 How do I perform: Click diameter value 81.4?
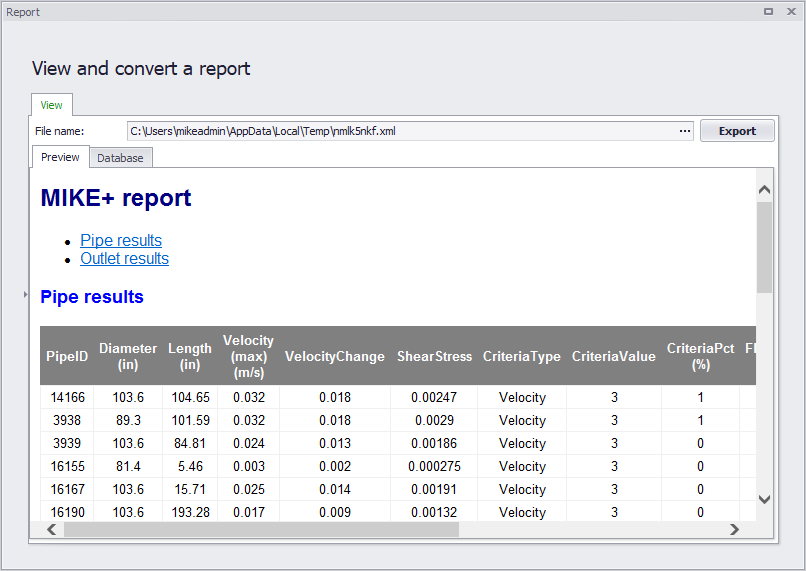point(128,466)
